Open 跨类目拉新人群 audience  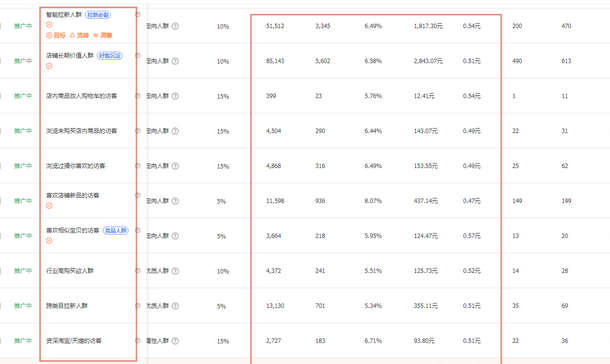point(67,306)
